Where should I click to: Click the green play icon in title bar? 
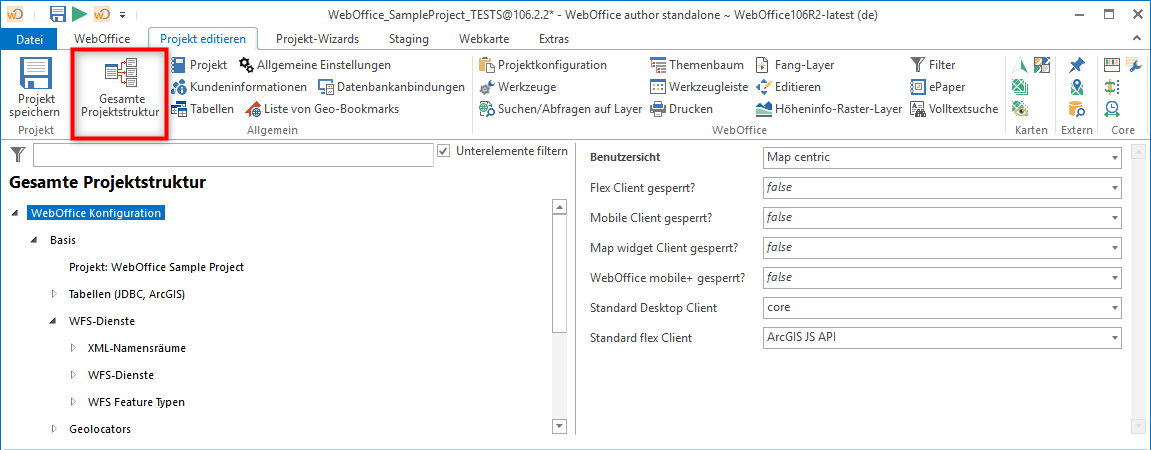[80, 14]
